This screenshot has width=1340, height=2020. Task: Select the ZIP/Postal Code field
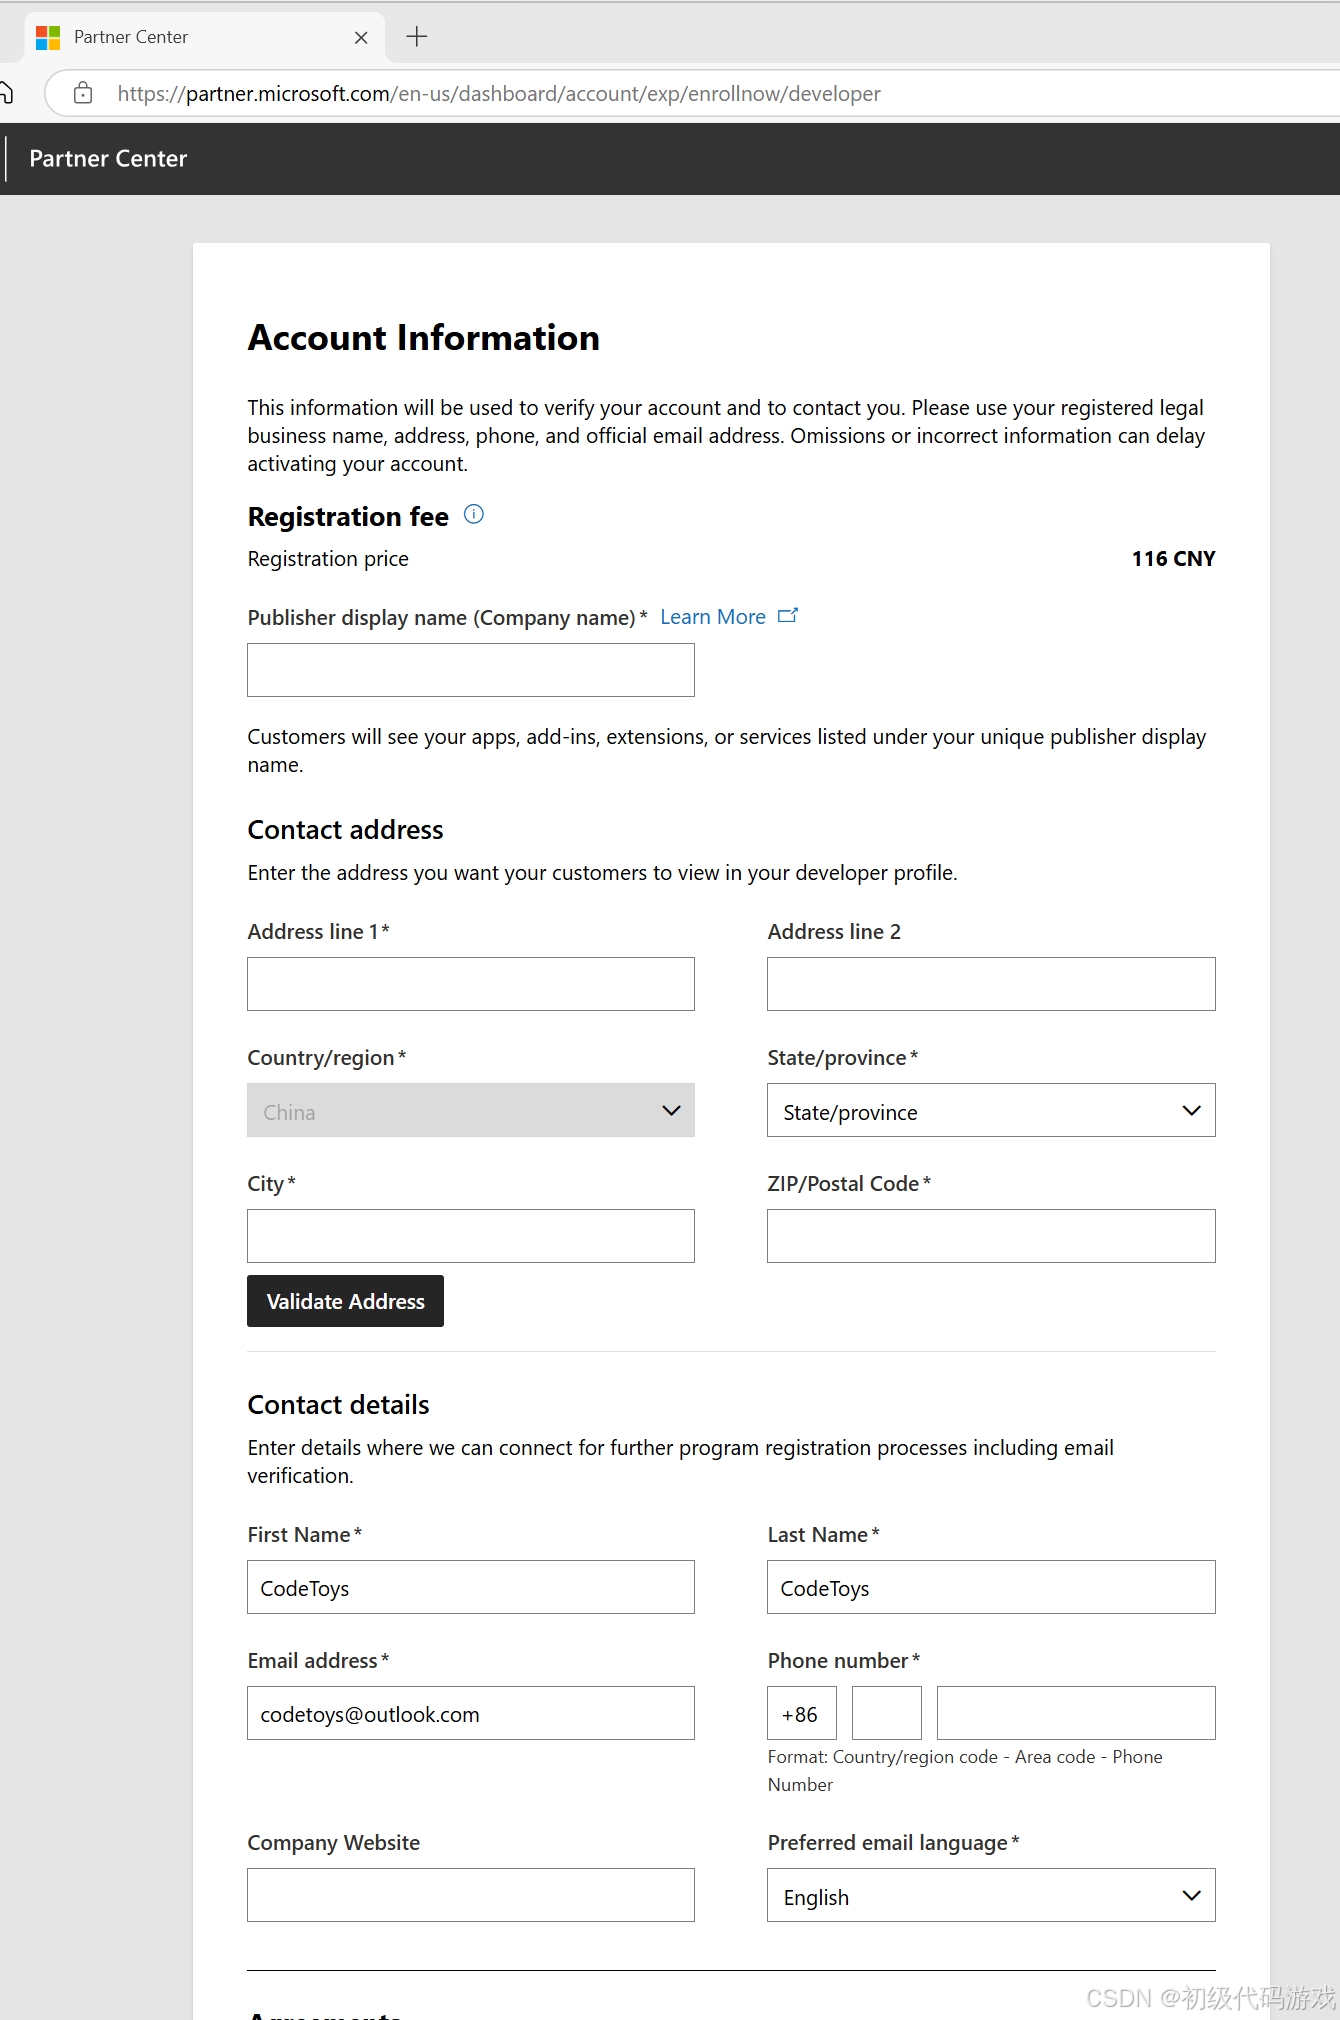(990, 1236)
